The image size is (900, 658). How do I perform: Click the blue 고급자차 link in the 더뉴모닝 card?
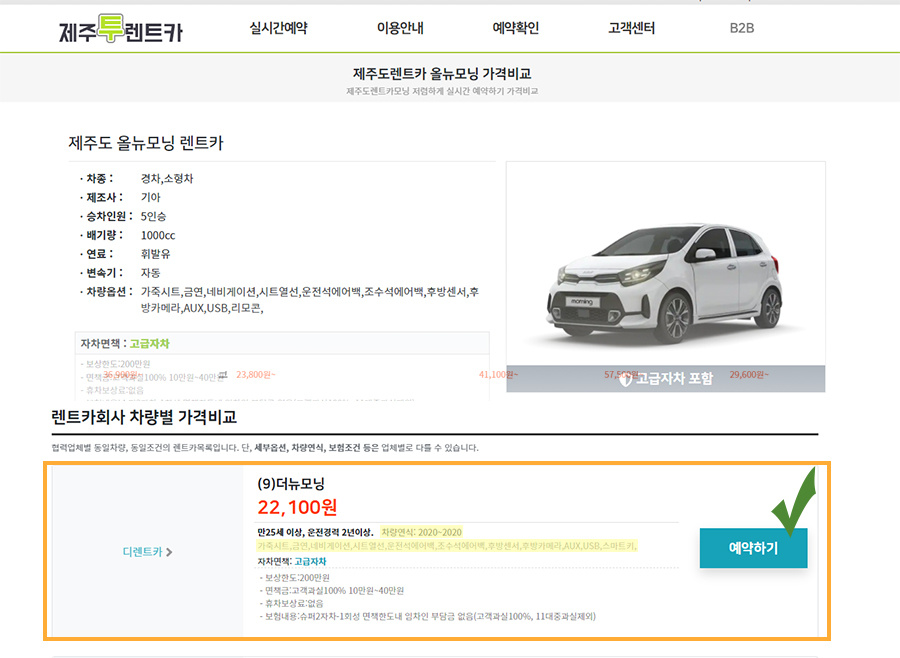(x=310, y=561)
